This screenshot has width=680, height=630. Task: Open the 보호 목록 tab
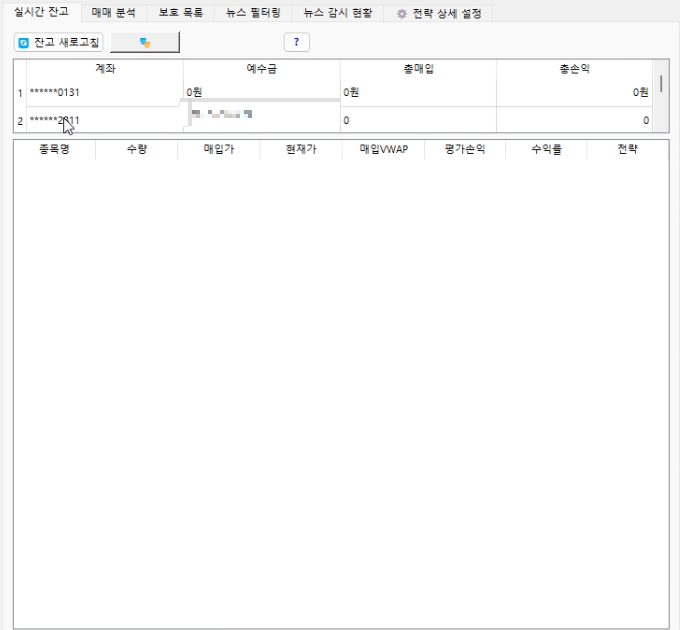tap(180, 13)
